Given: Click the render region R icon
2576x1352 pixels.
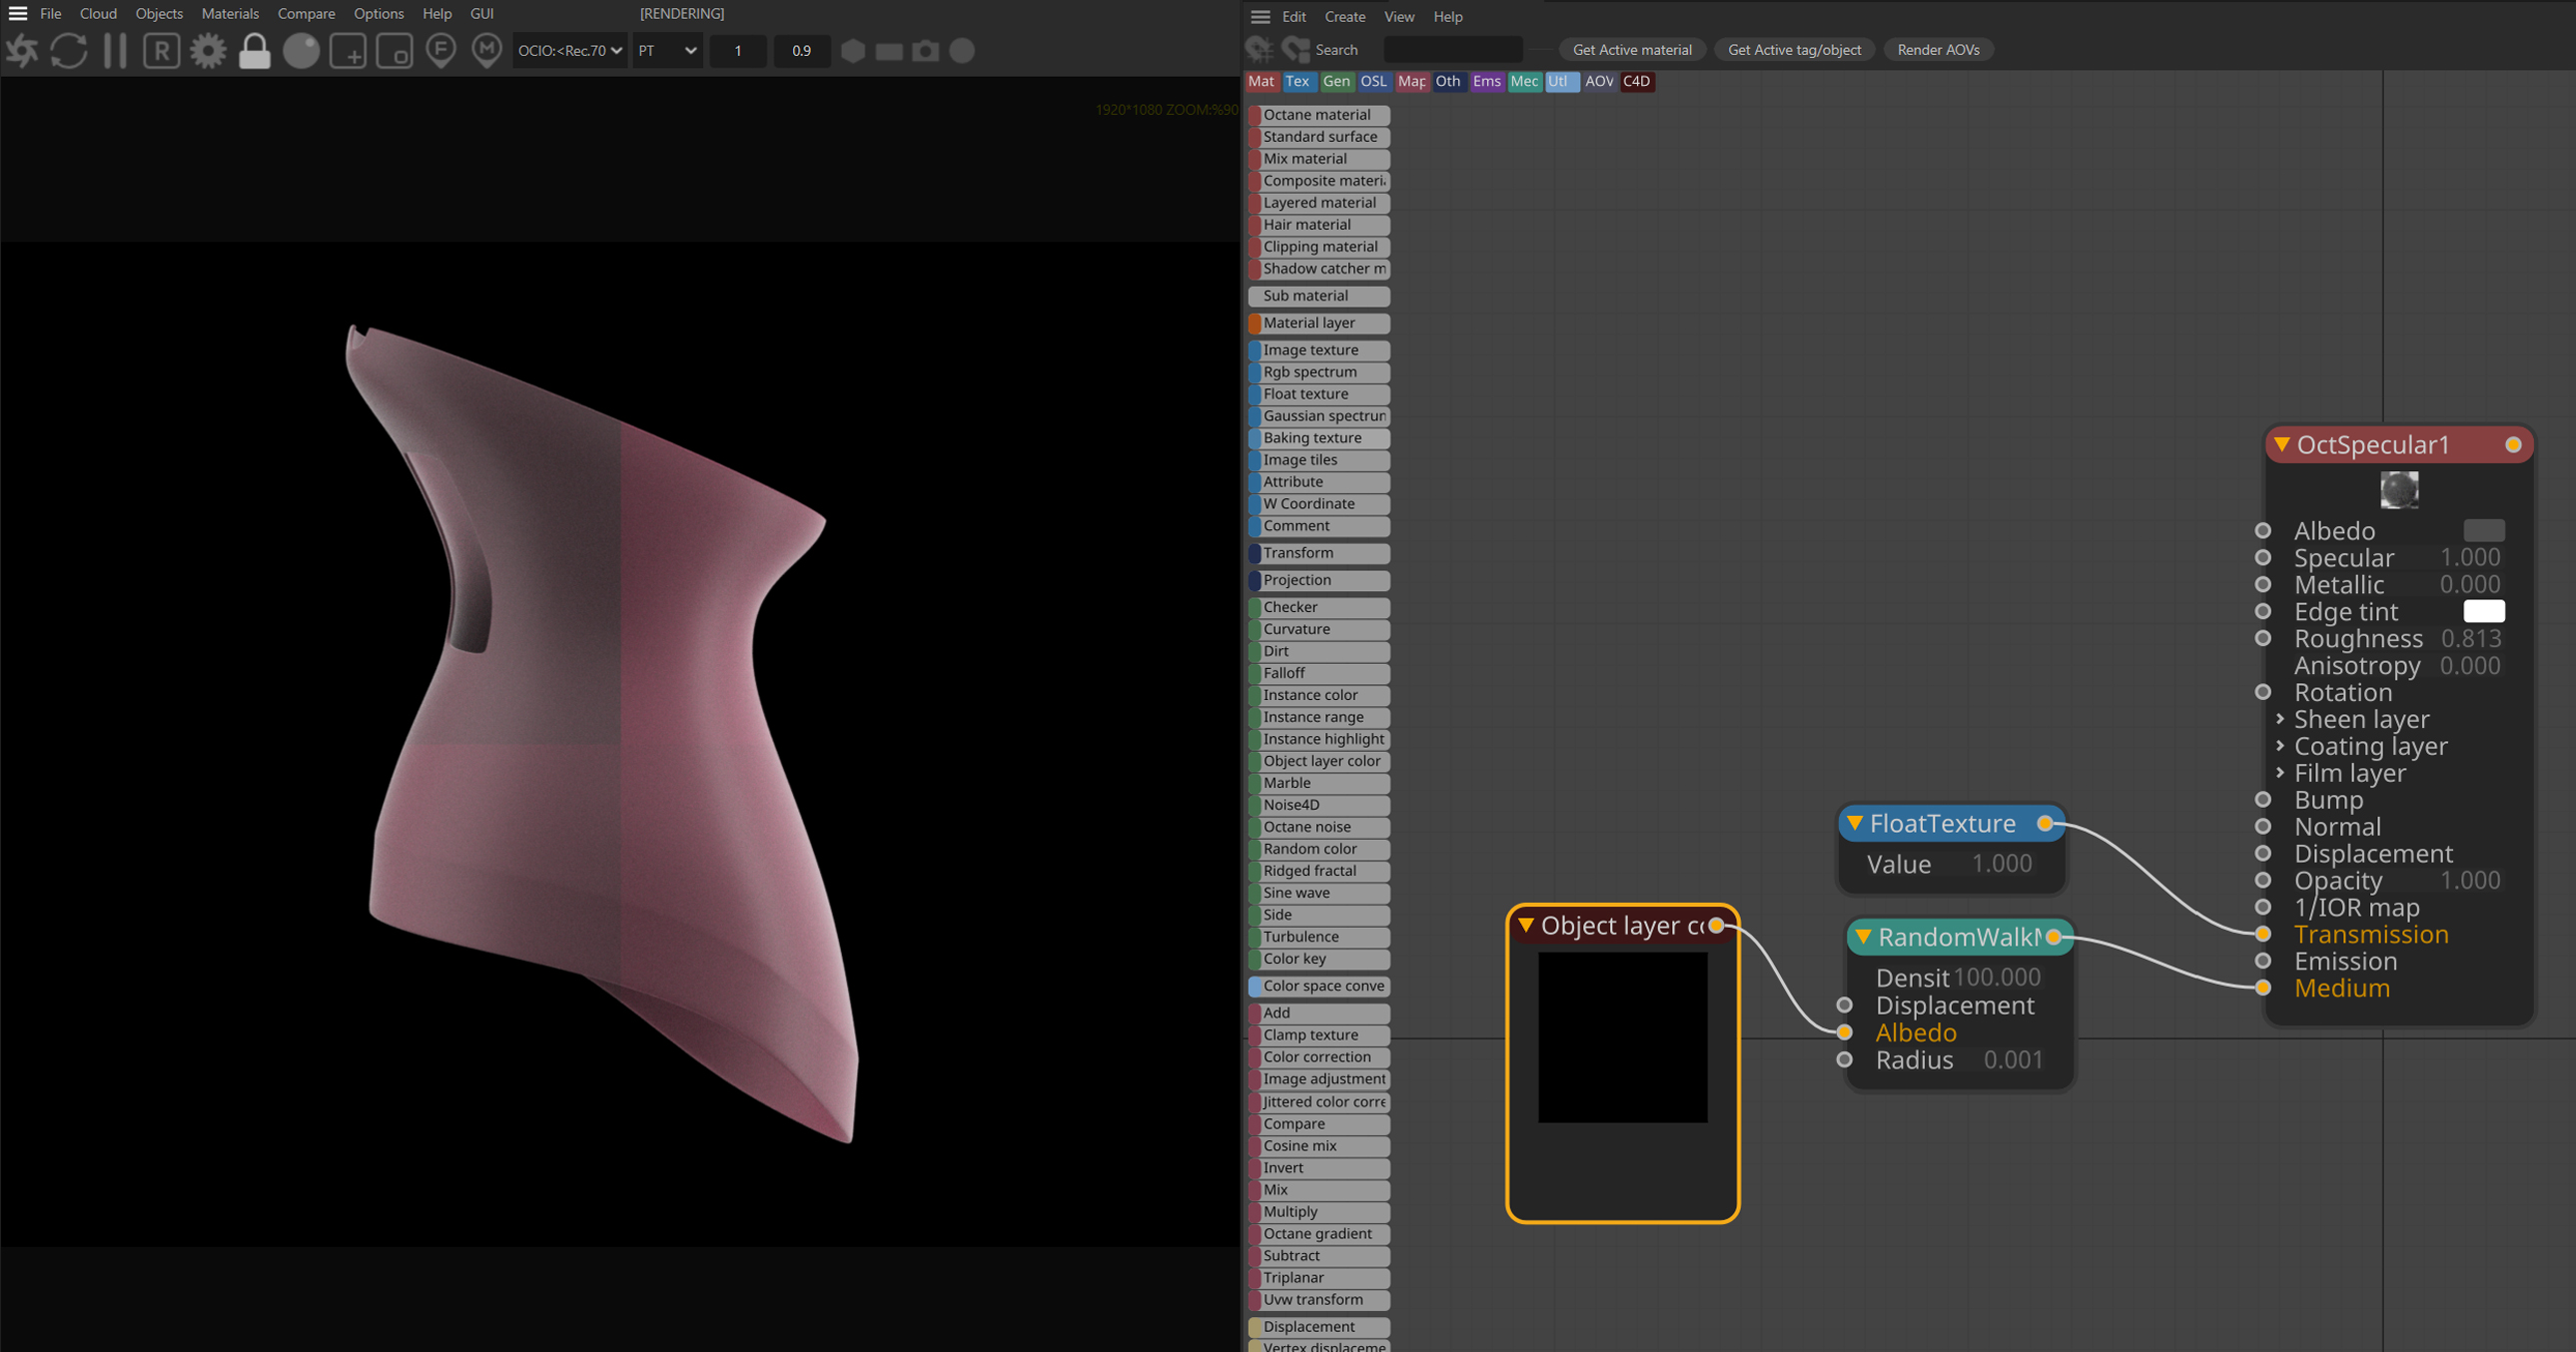Looking at the screenshot, I should point(161,51).
